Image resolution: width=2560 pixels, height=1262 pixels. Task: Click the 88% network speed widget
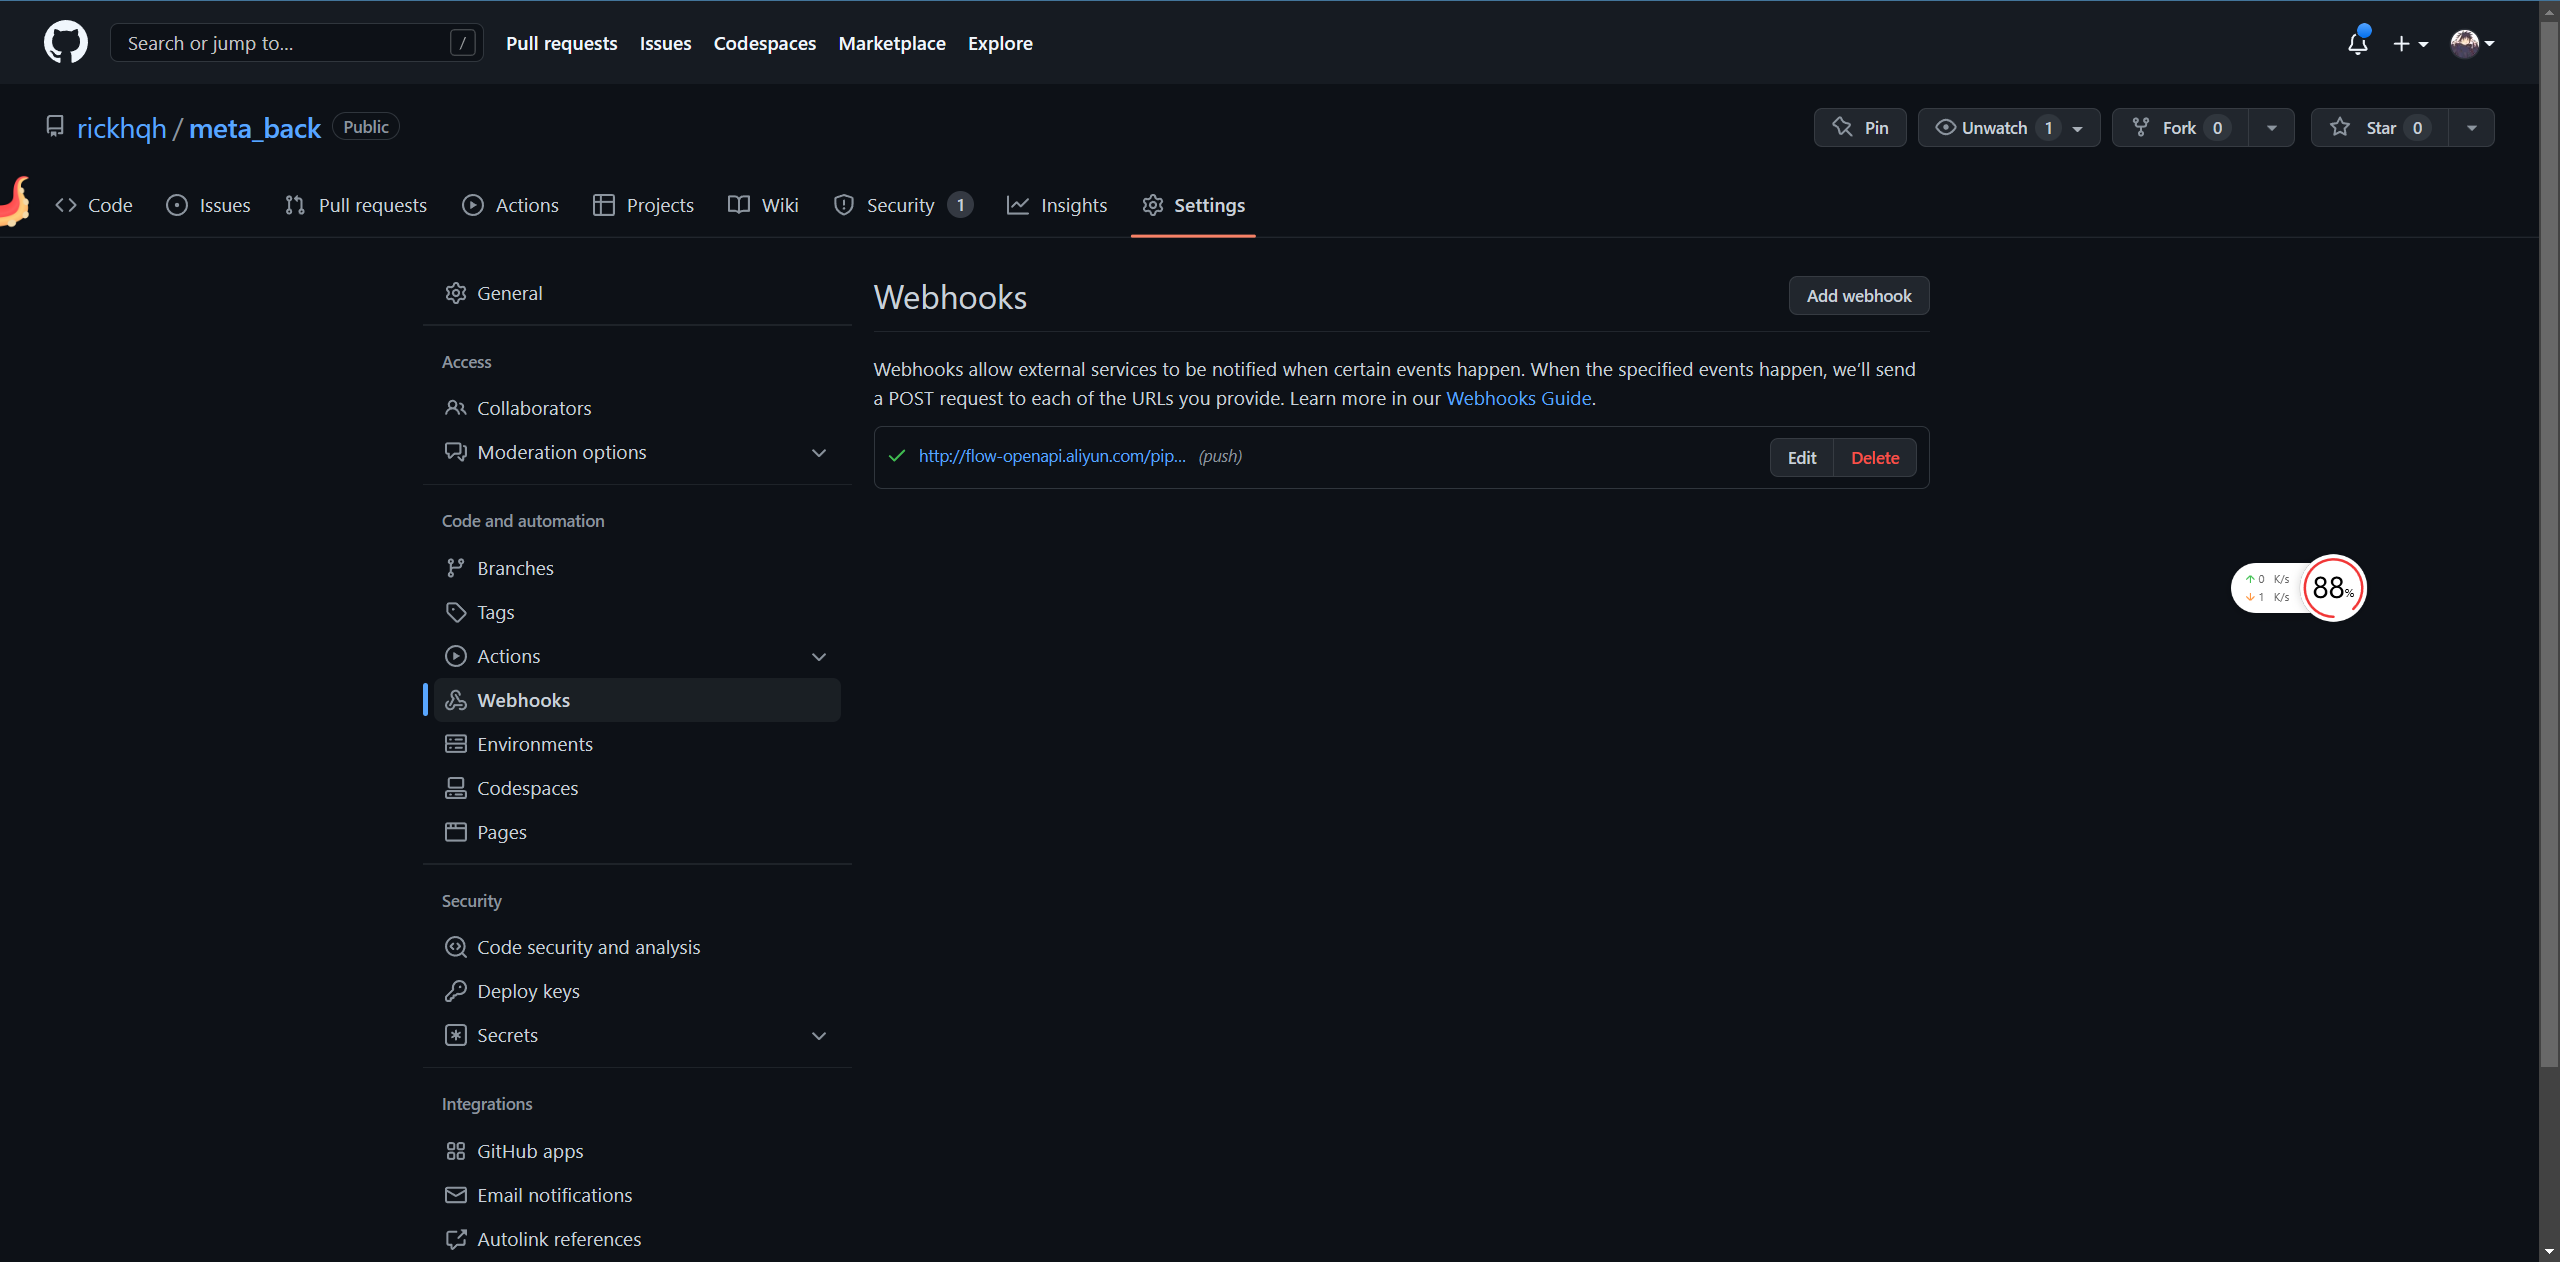click(x=2299, y=588)
